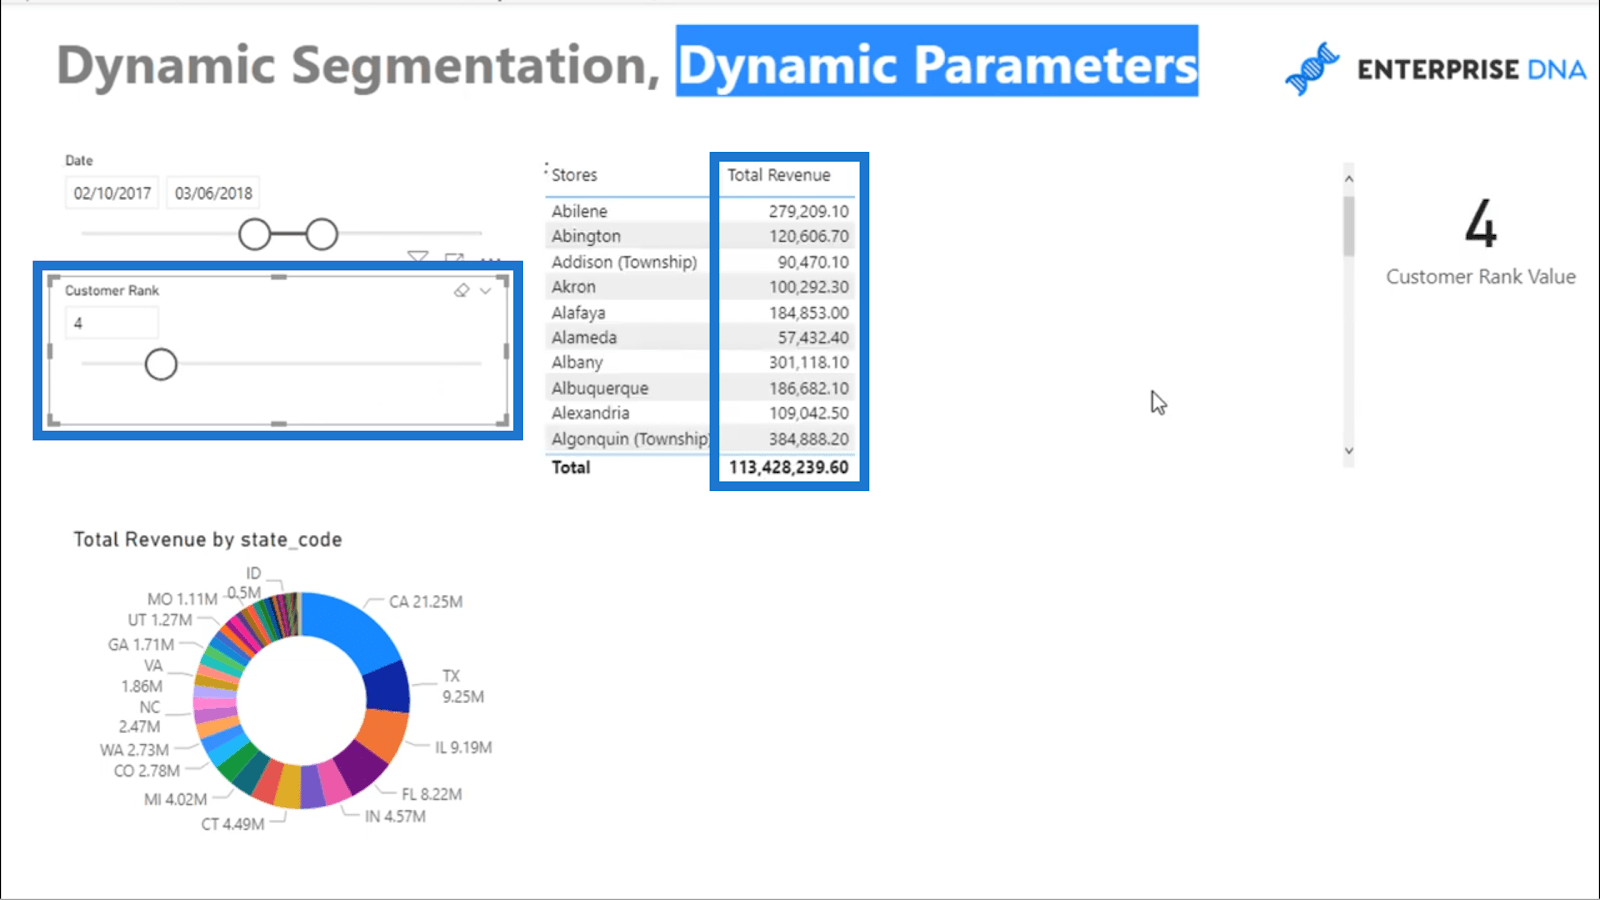Click revenue value 186,682.10
Viewport: 1600px width, 900px height.
pyautogui.click(x=808, y=388)
